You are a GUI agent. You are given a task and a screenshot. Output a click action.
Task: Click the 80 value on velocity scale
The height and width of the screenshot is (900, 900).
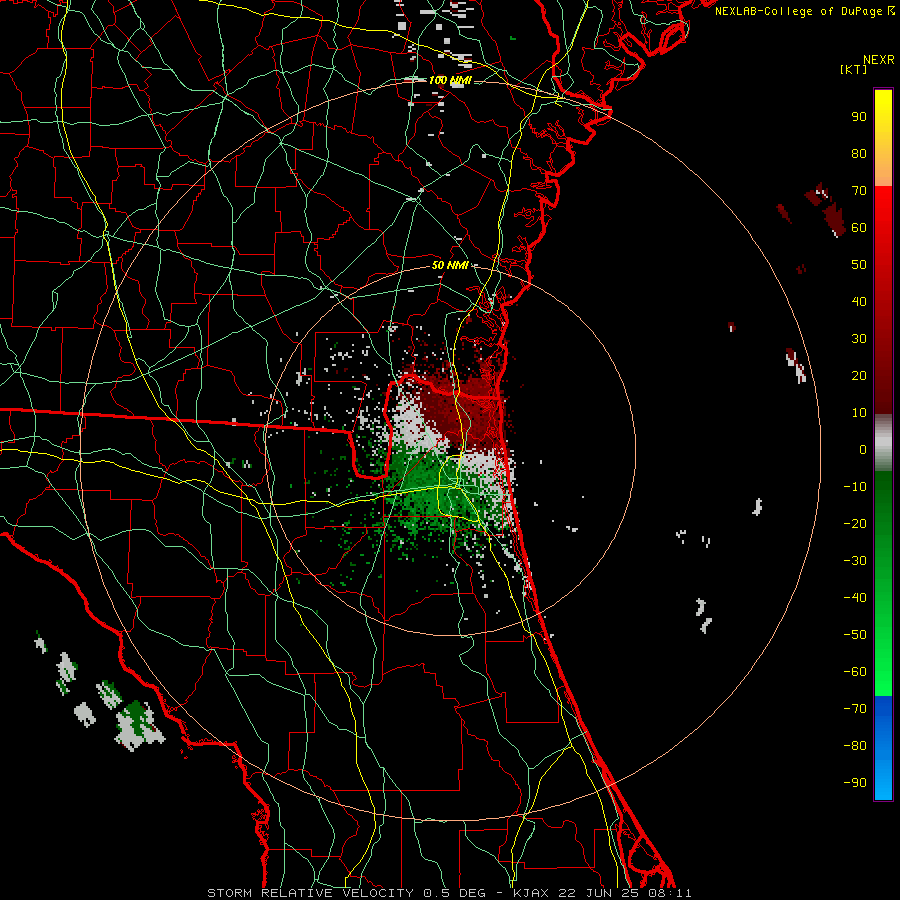[859, 154]
